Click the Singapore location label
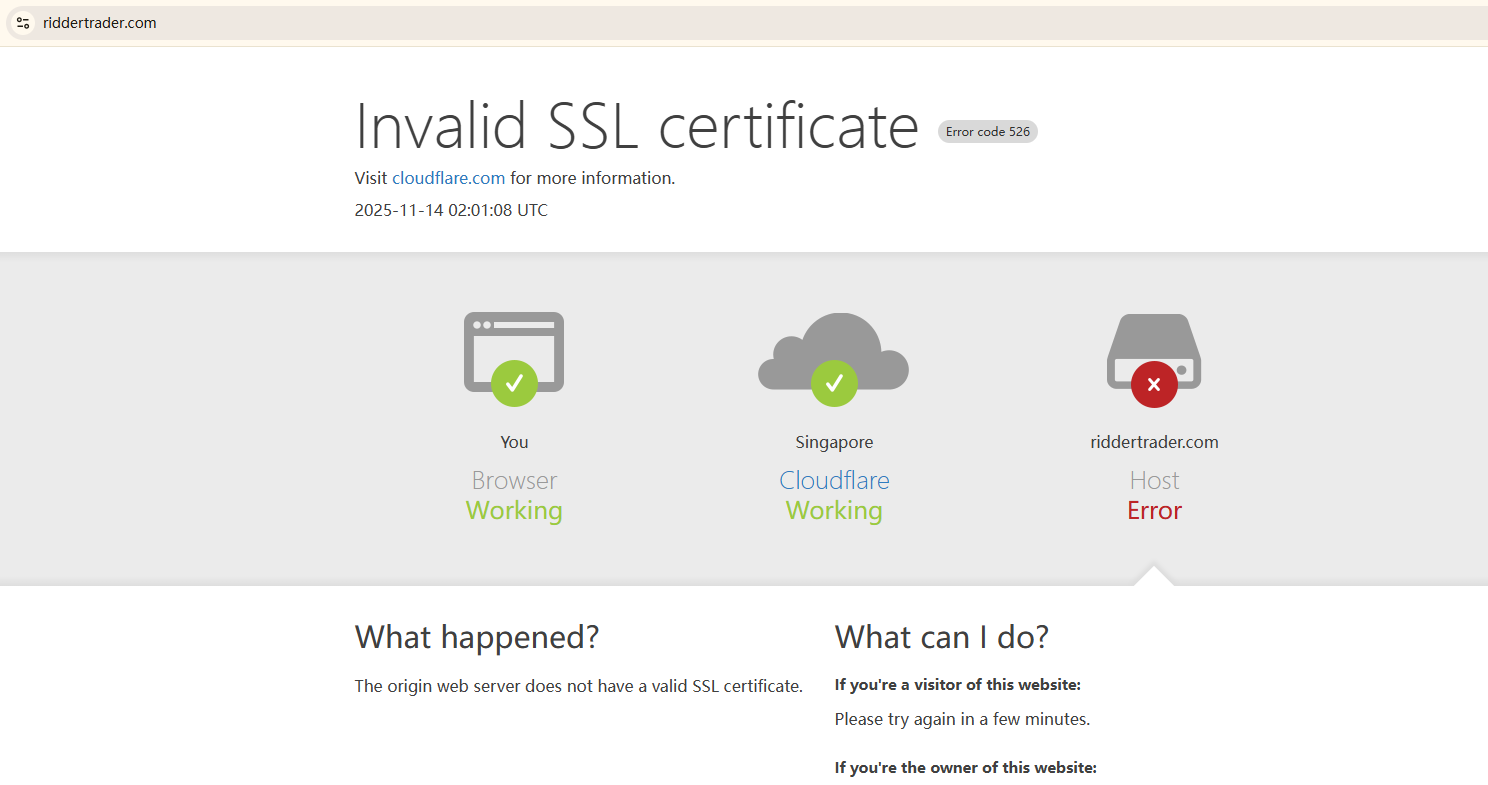1488x785 pixels. point(834,442)
